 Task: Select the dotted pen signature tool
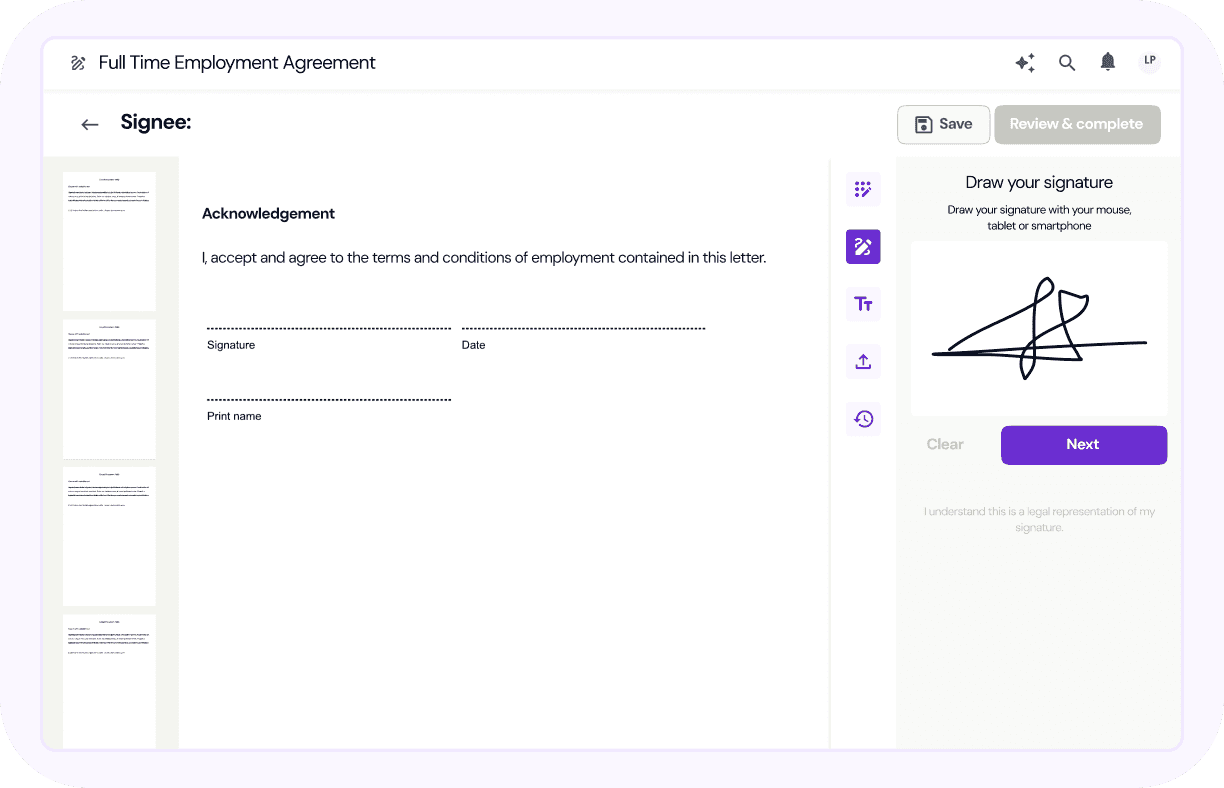click(x=863, y=189)
